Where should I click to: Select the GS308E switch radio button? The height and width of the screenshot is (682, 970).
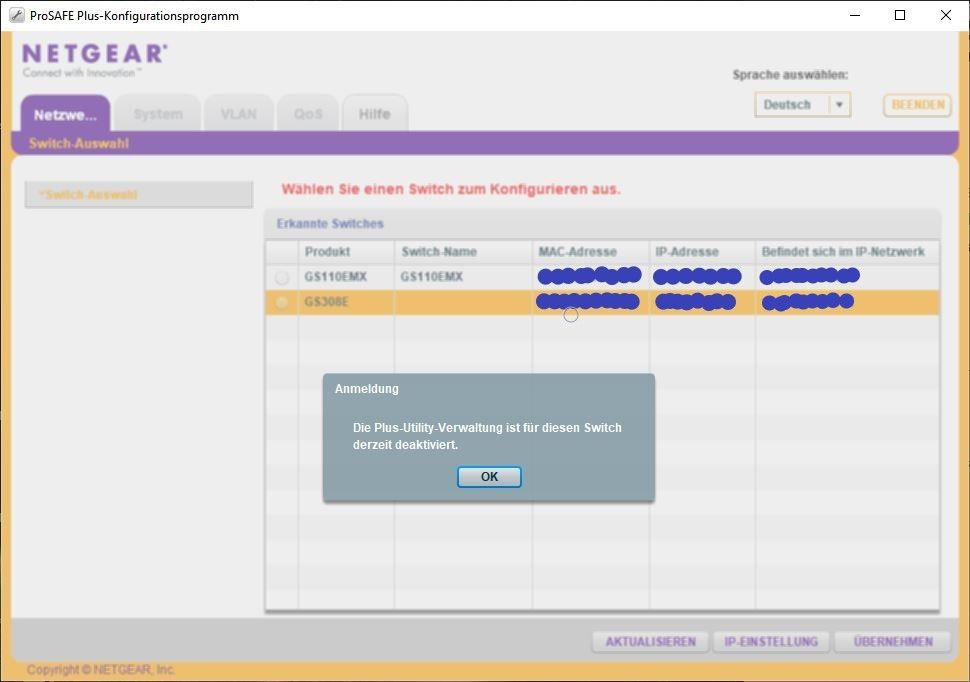[281, 301]
